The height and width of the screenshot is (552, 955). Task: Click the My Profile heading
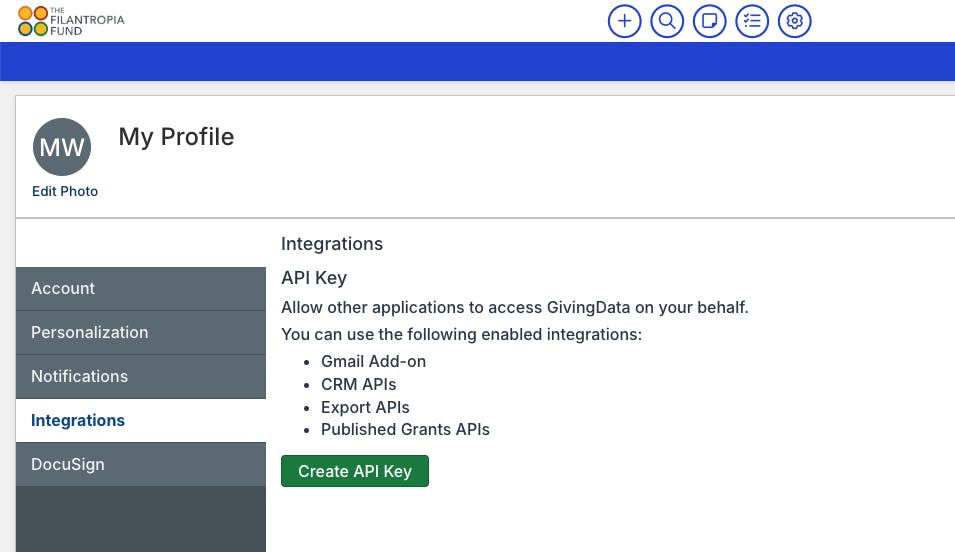[176, 137]
